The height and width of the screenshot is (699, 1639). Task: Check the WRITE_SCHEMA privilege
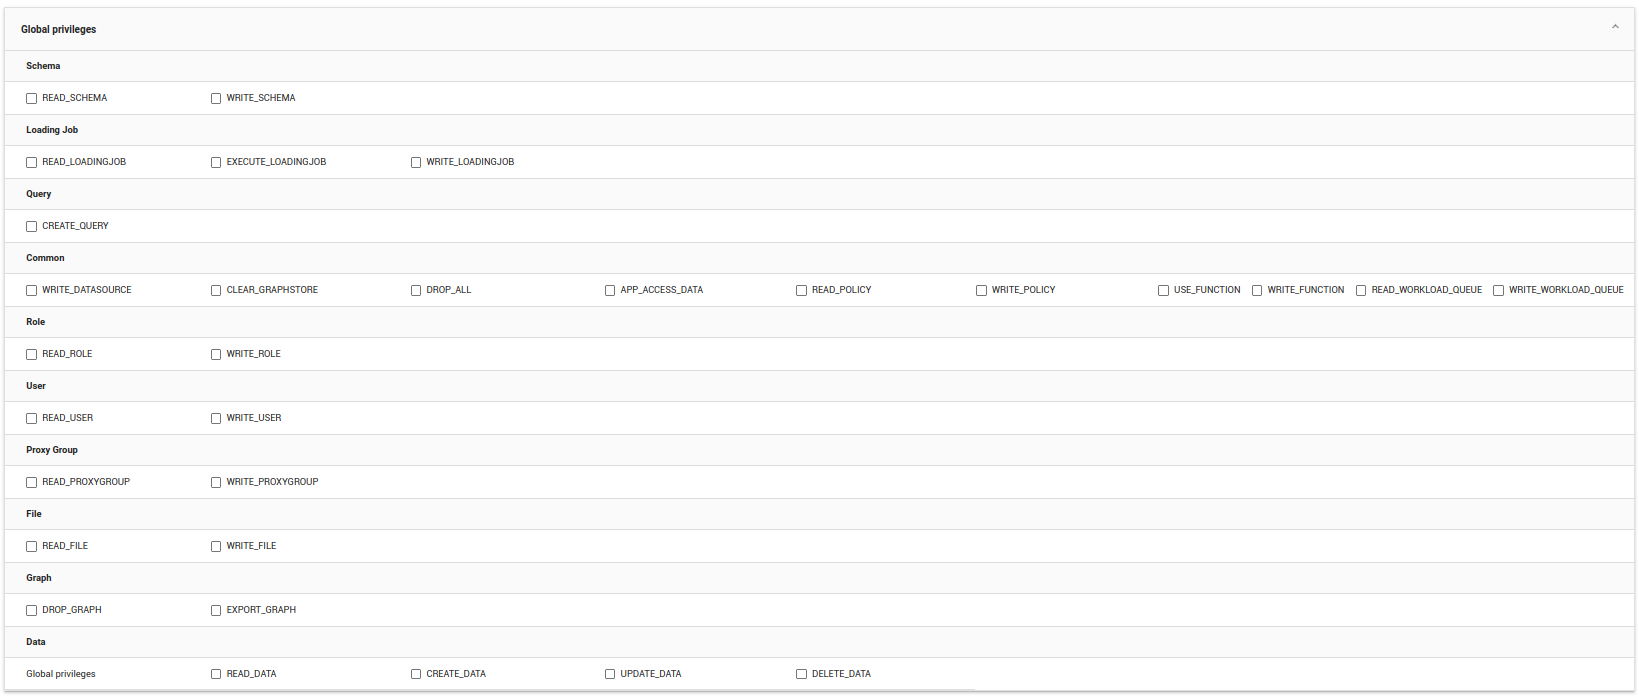(x=216, y=99)
